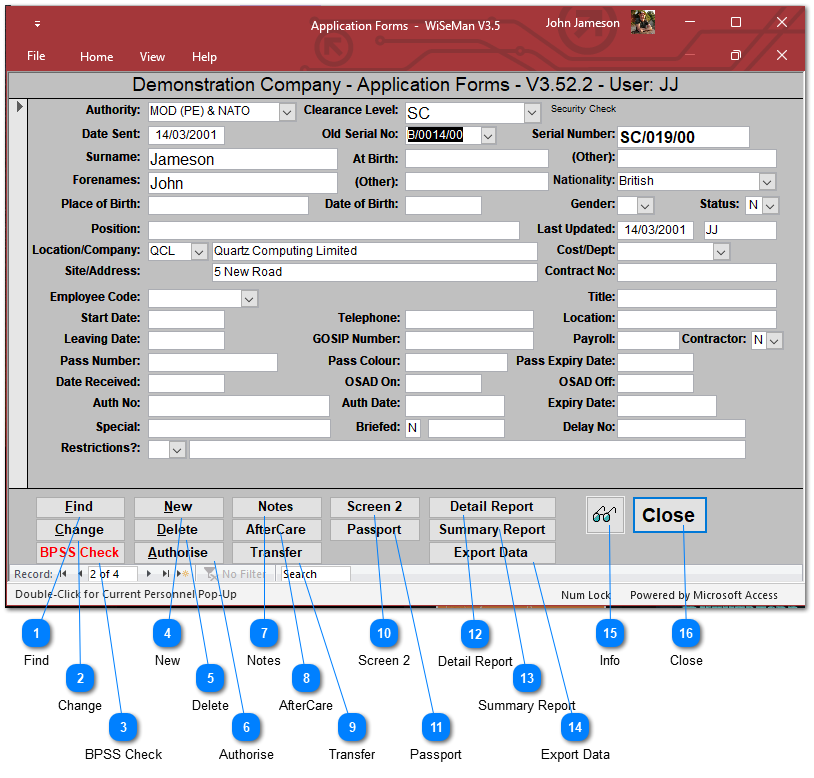Image resolution: width=814 pixels, height=778 pixels.
Task: Click the Info glasses icon button
Action: coord(605,515)
